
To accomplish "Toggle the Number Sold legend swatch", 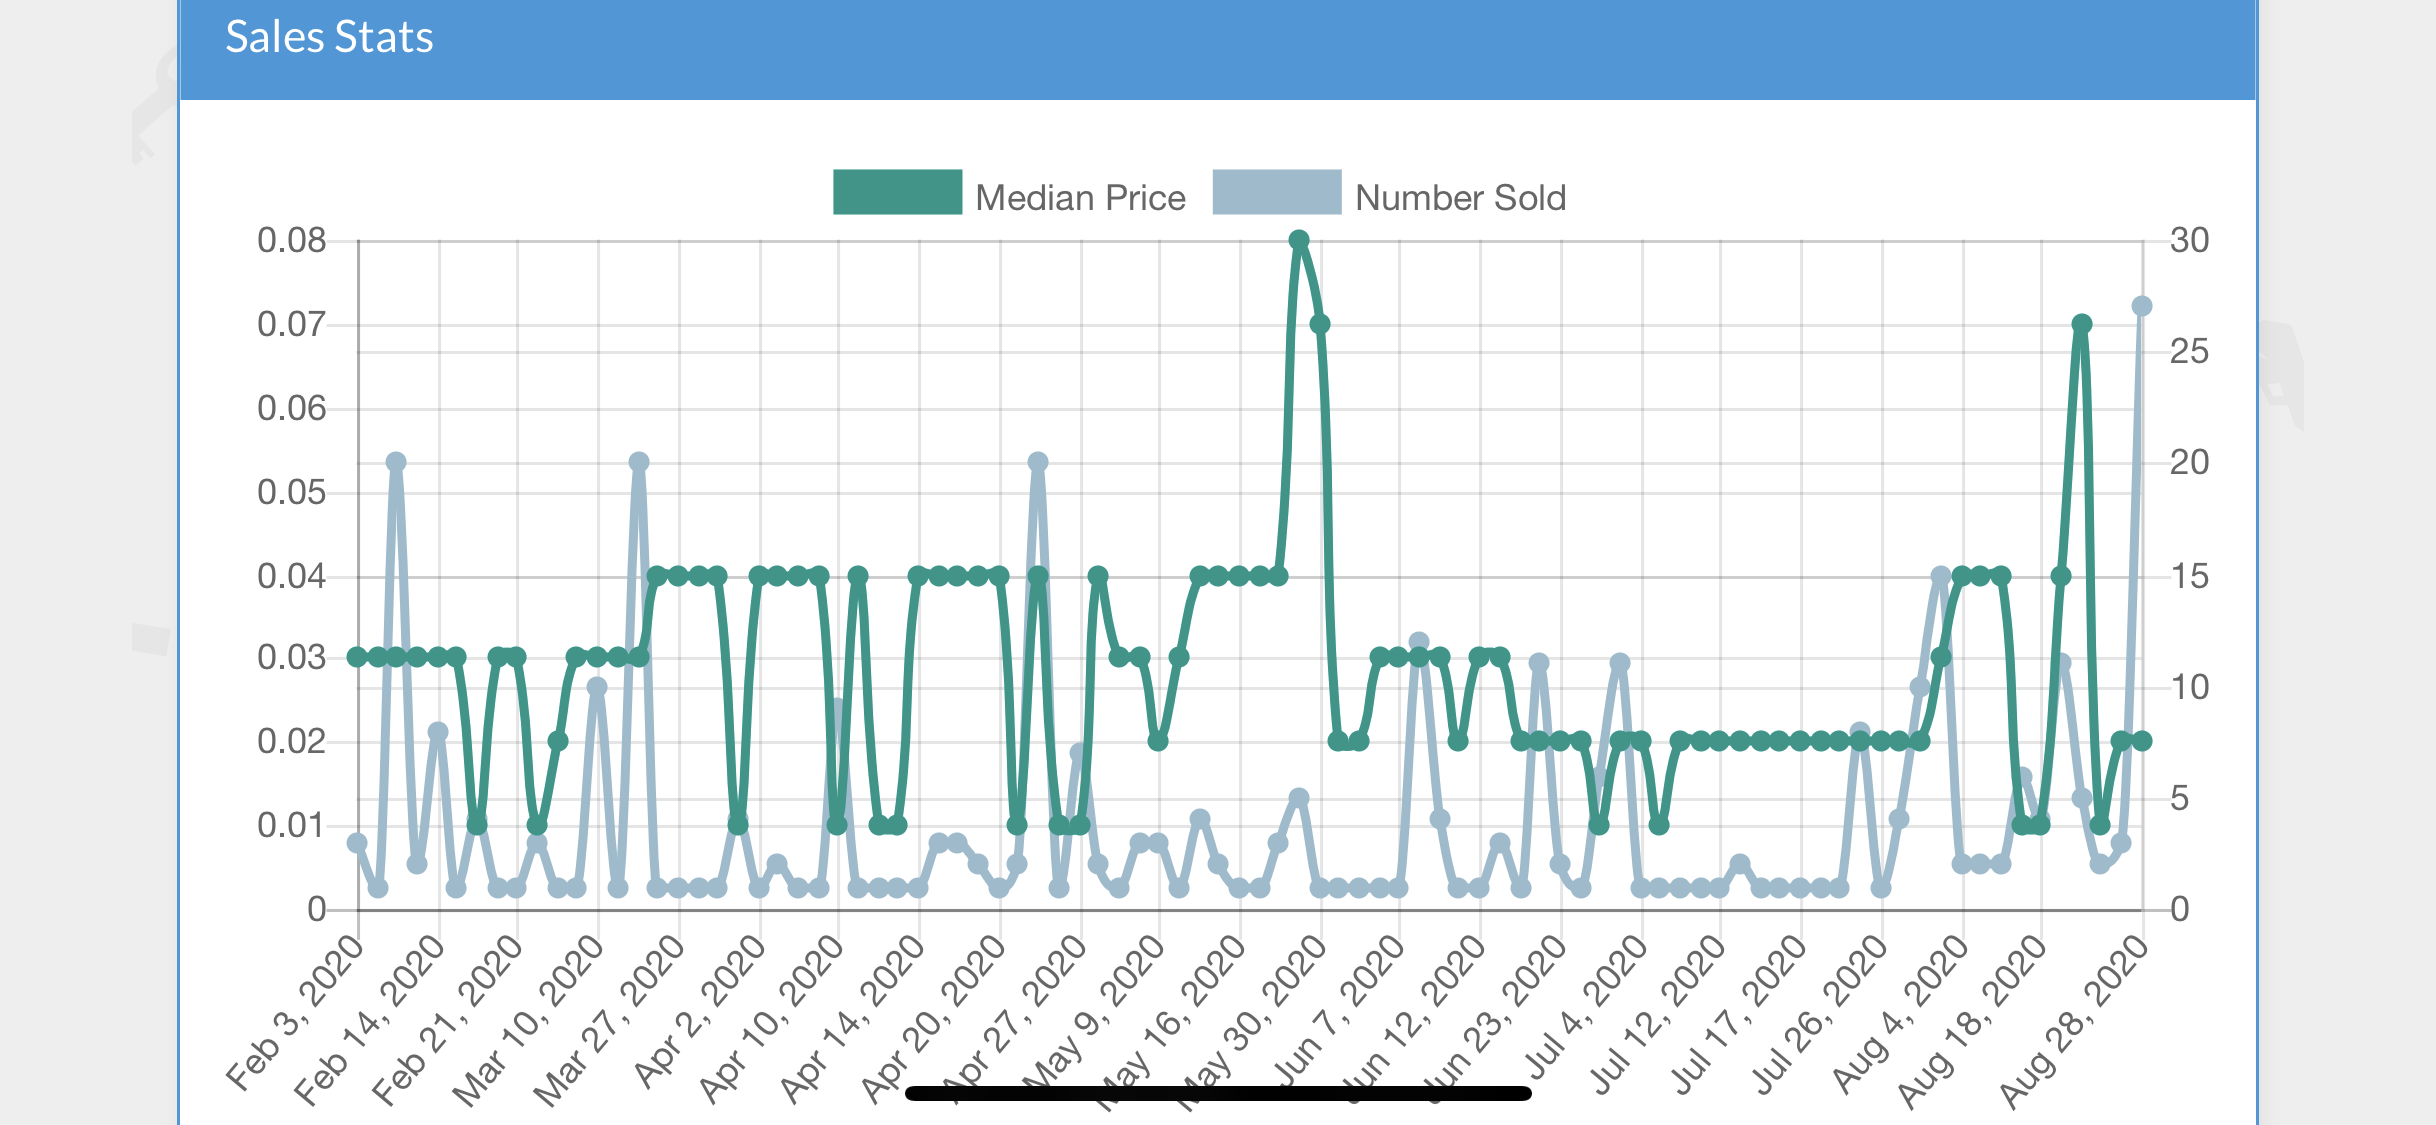I will tap(1276, 192).
